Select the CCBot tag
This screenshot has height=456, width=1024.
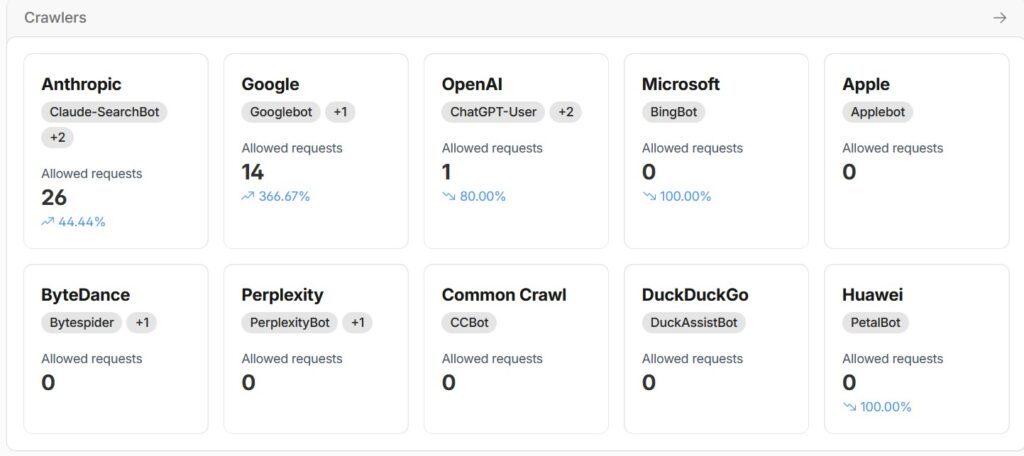[469, 323]
